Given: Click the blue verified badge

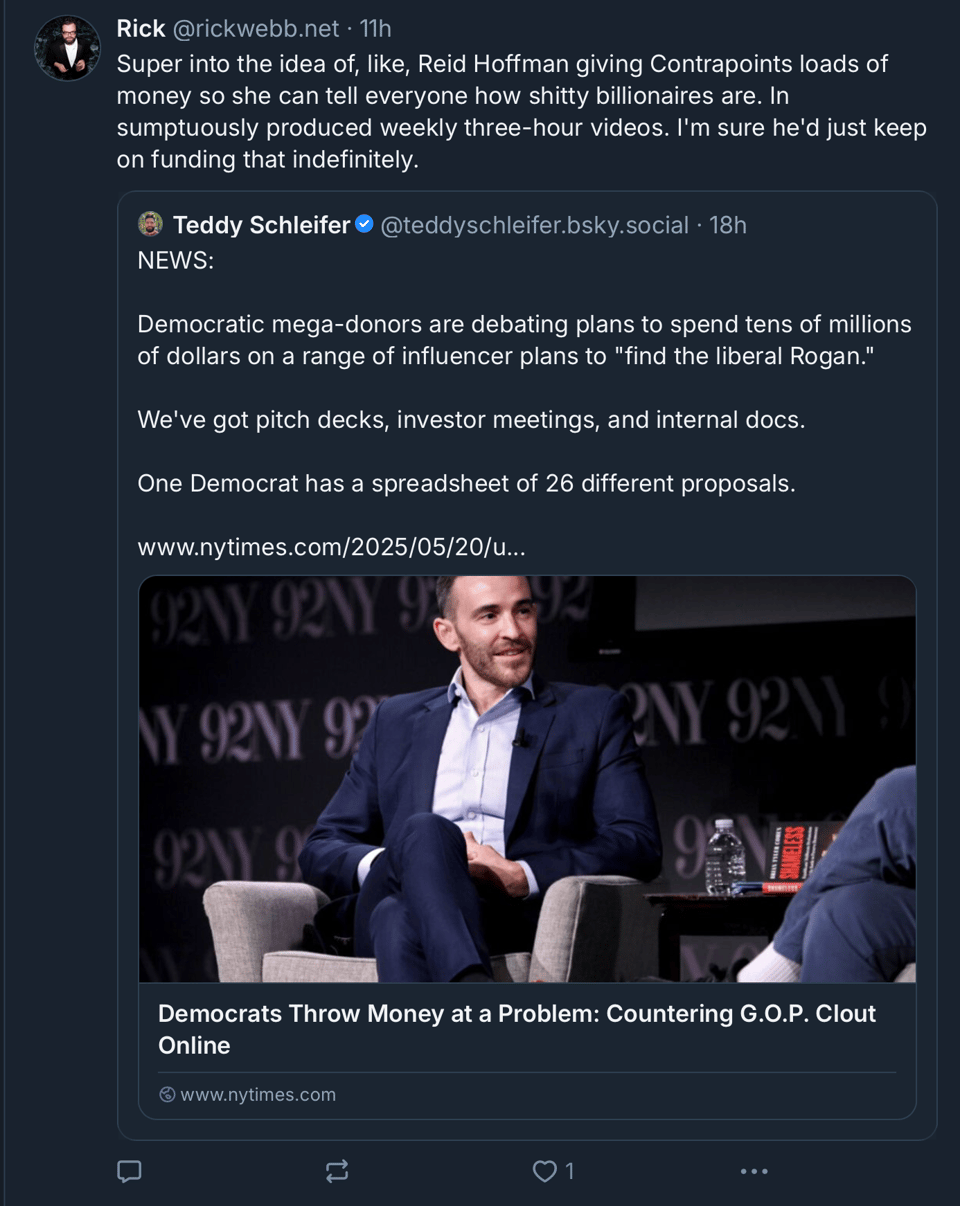Looking at the screenshot, I should point(364,224).
